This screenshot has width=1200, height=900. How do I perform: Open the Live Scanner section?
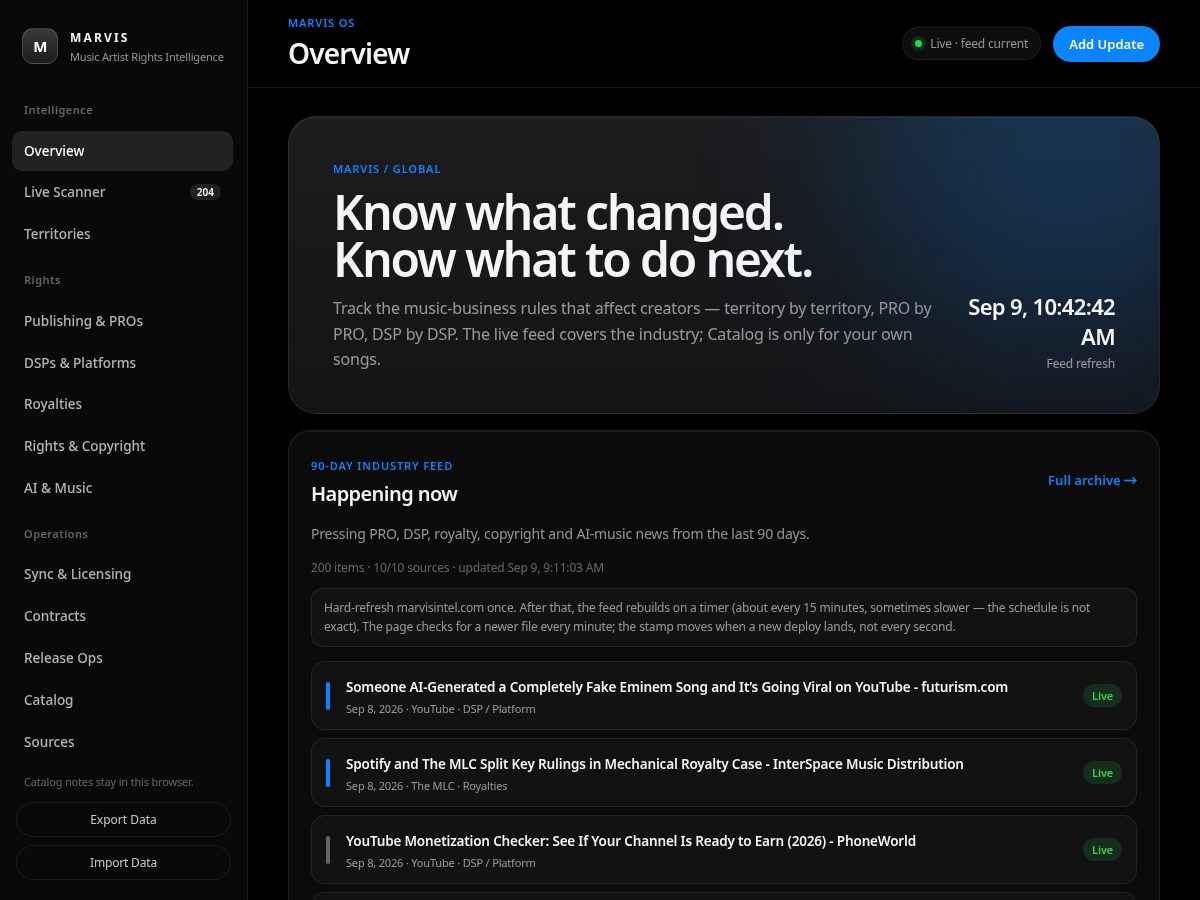click(122, 192)
